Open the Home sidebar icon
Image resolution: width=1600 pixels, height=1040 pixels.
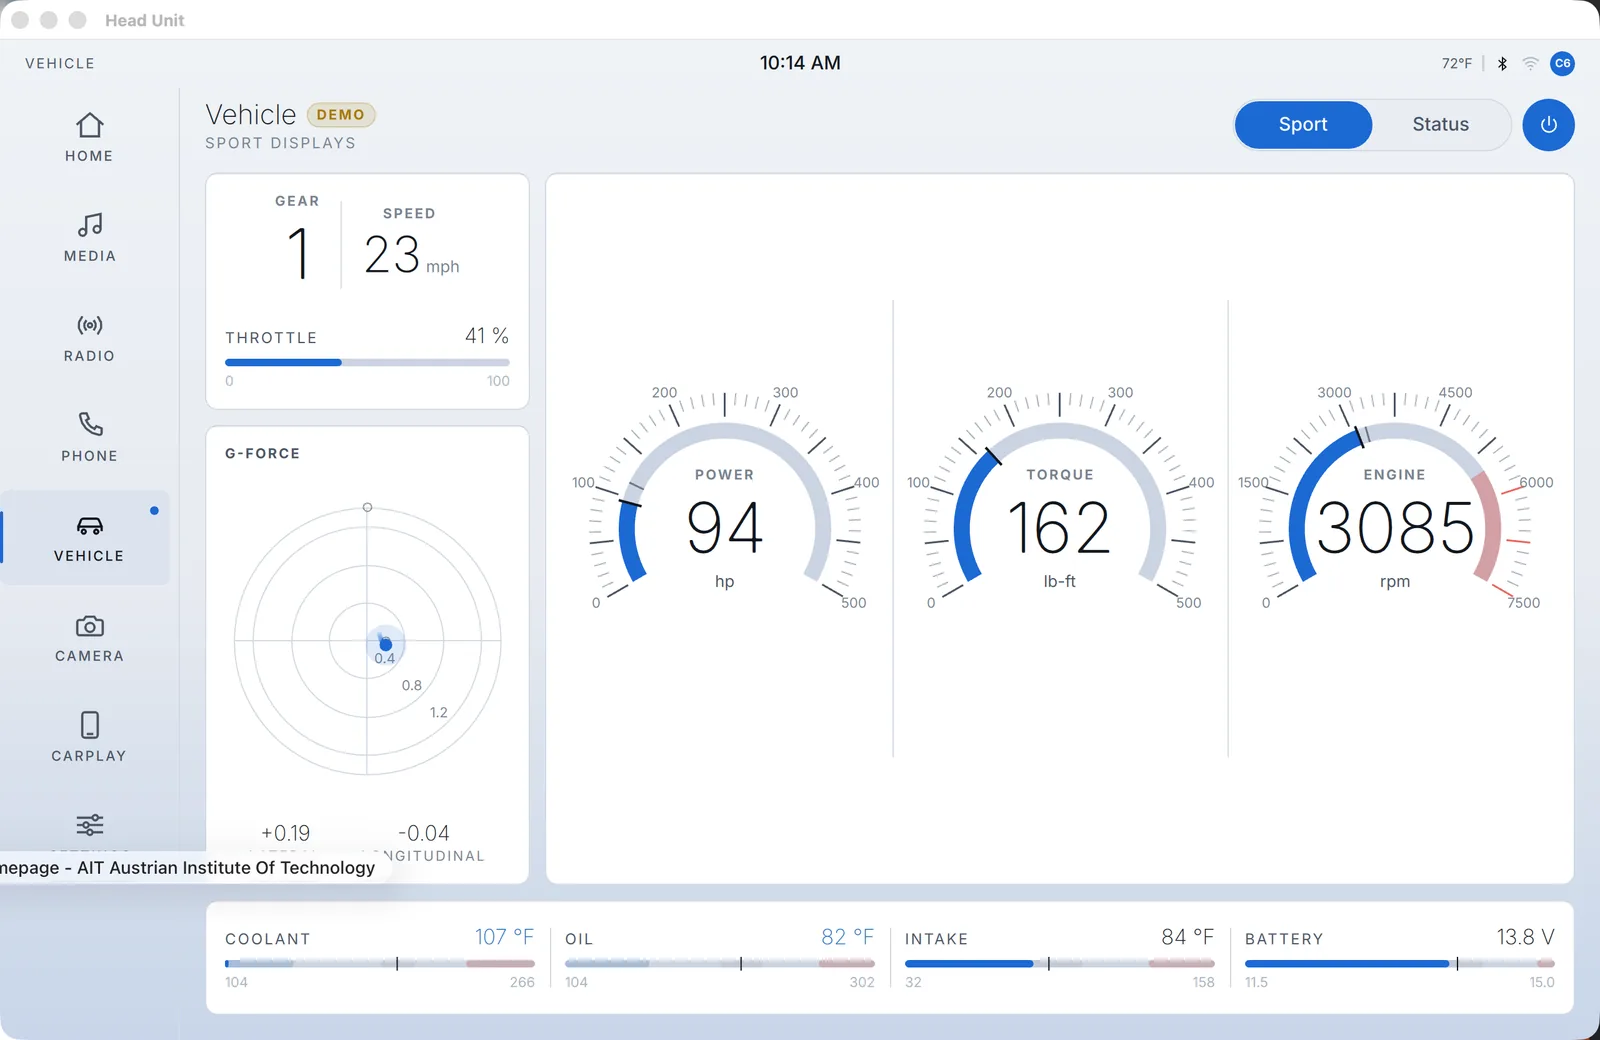click(x=89, y=125)
